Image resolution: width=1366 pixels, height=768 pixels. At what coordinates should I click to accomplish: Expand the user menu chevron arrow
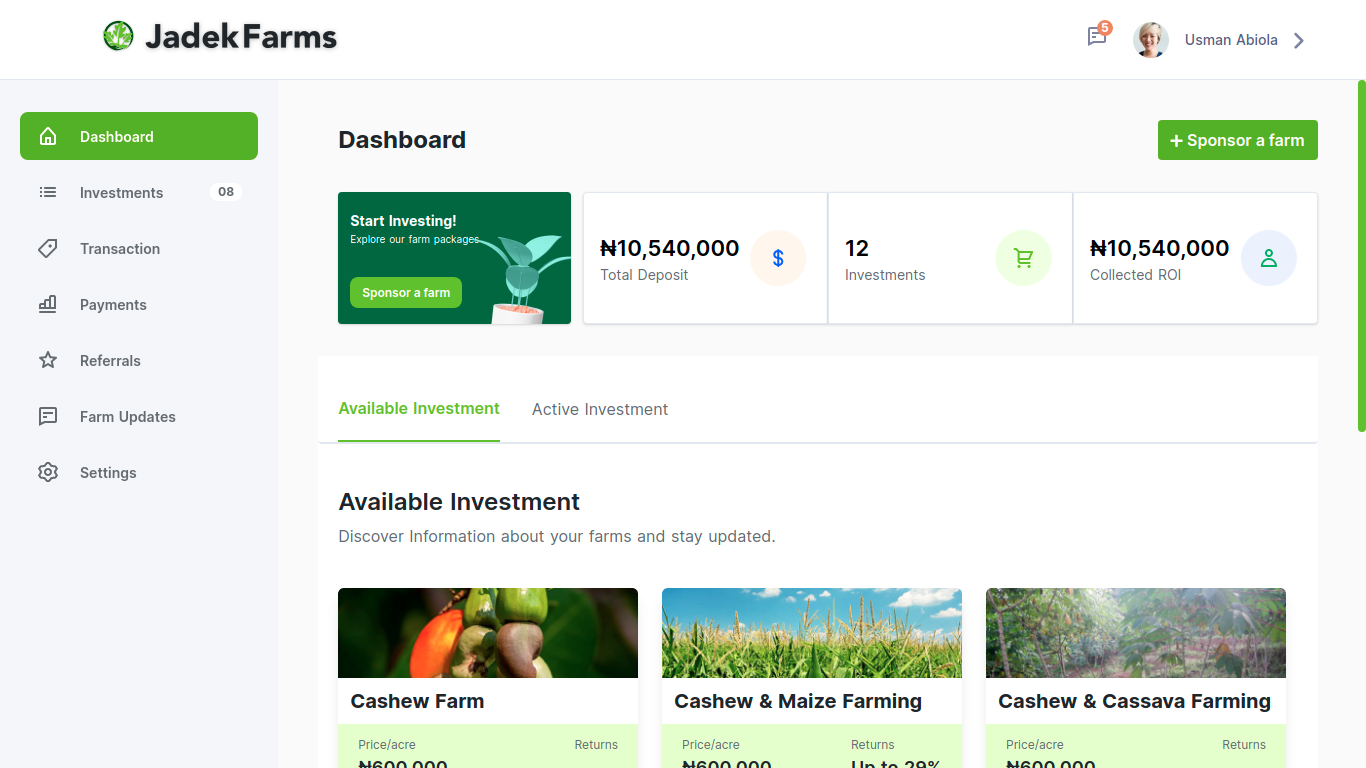coord(1299,40)
